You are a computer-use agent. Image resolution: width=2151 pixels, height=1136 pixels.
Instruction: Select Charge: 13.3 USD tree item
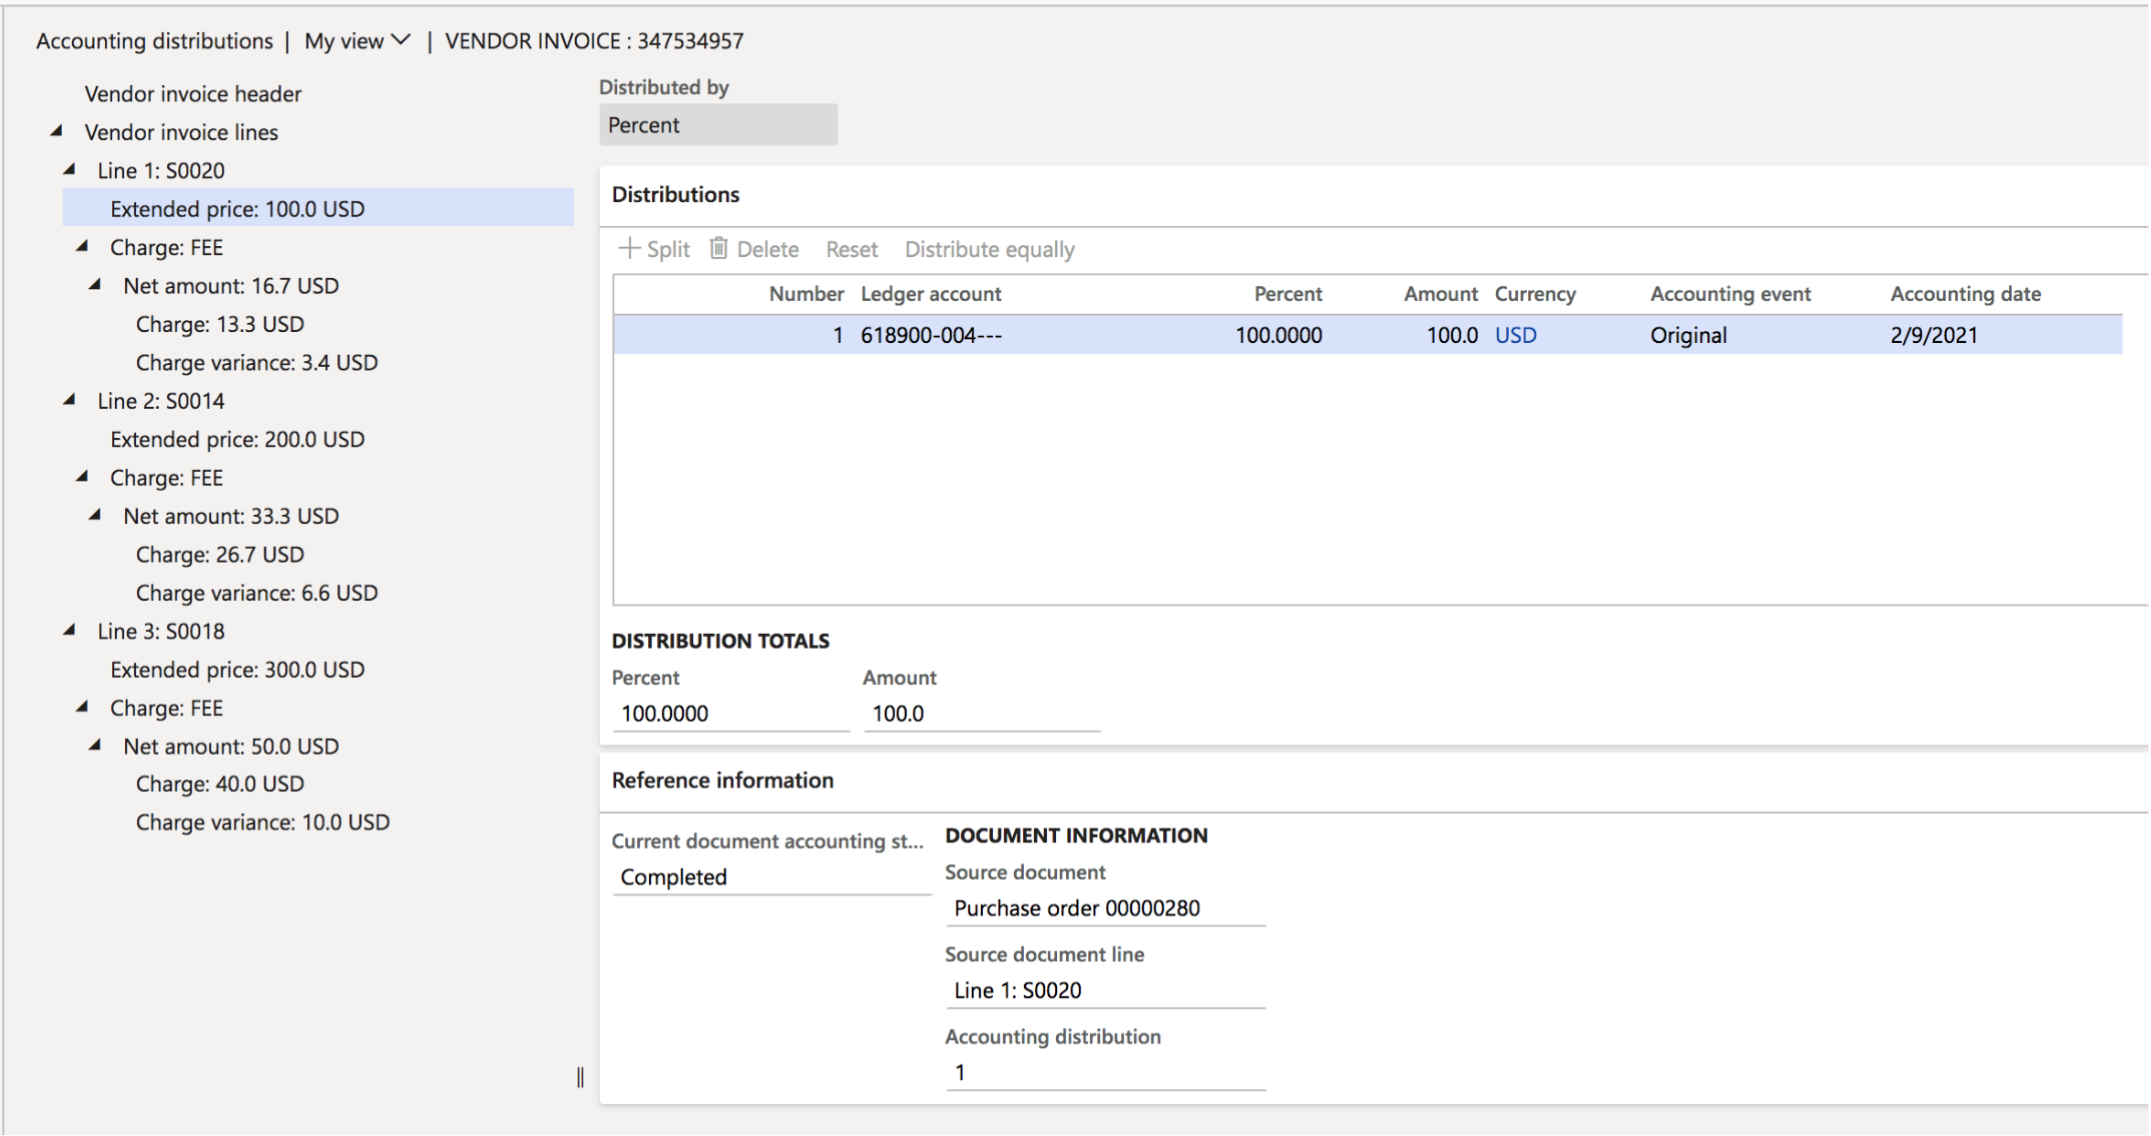(220, 324)
